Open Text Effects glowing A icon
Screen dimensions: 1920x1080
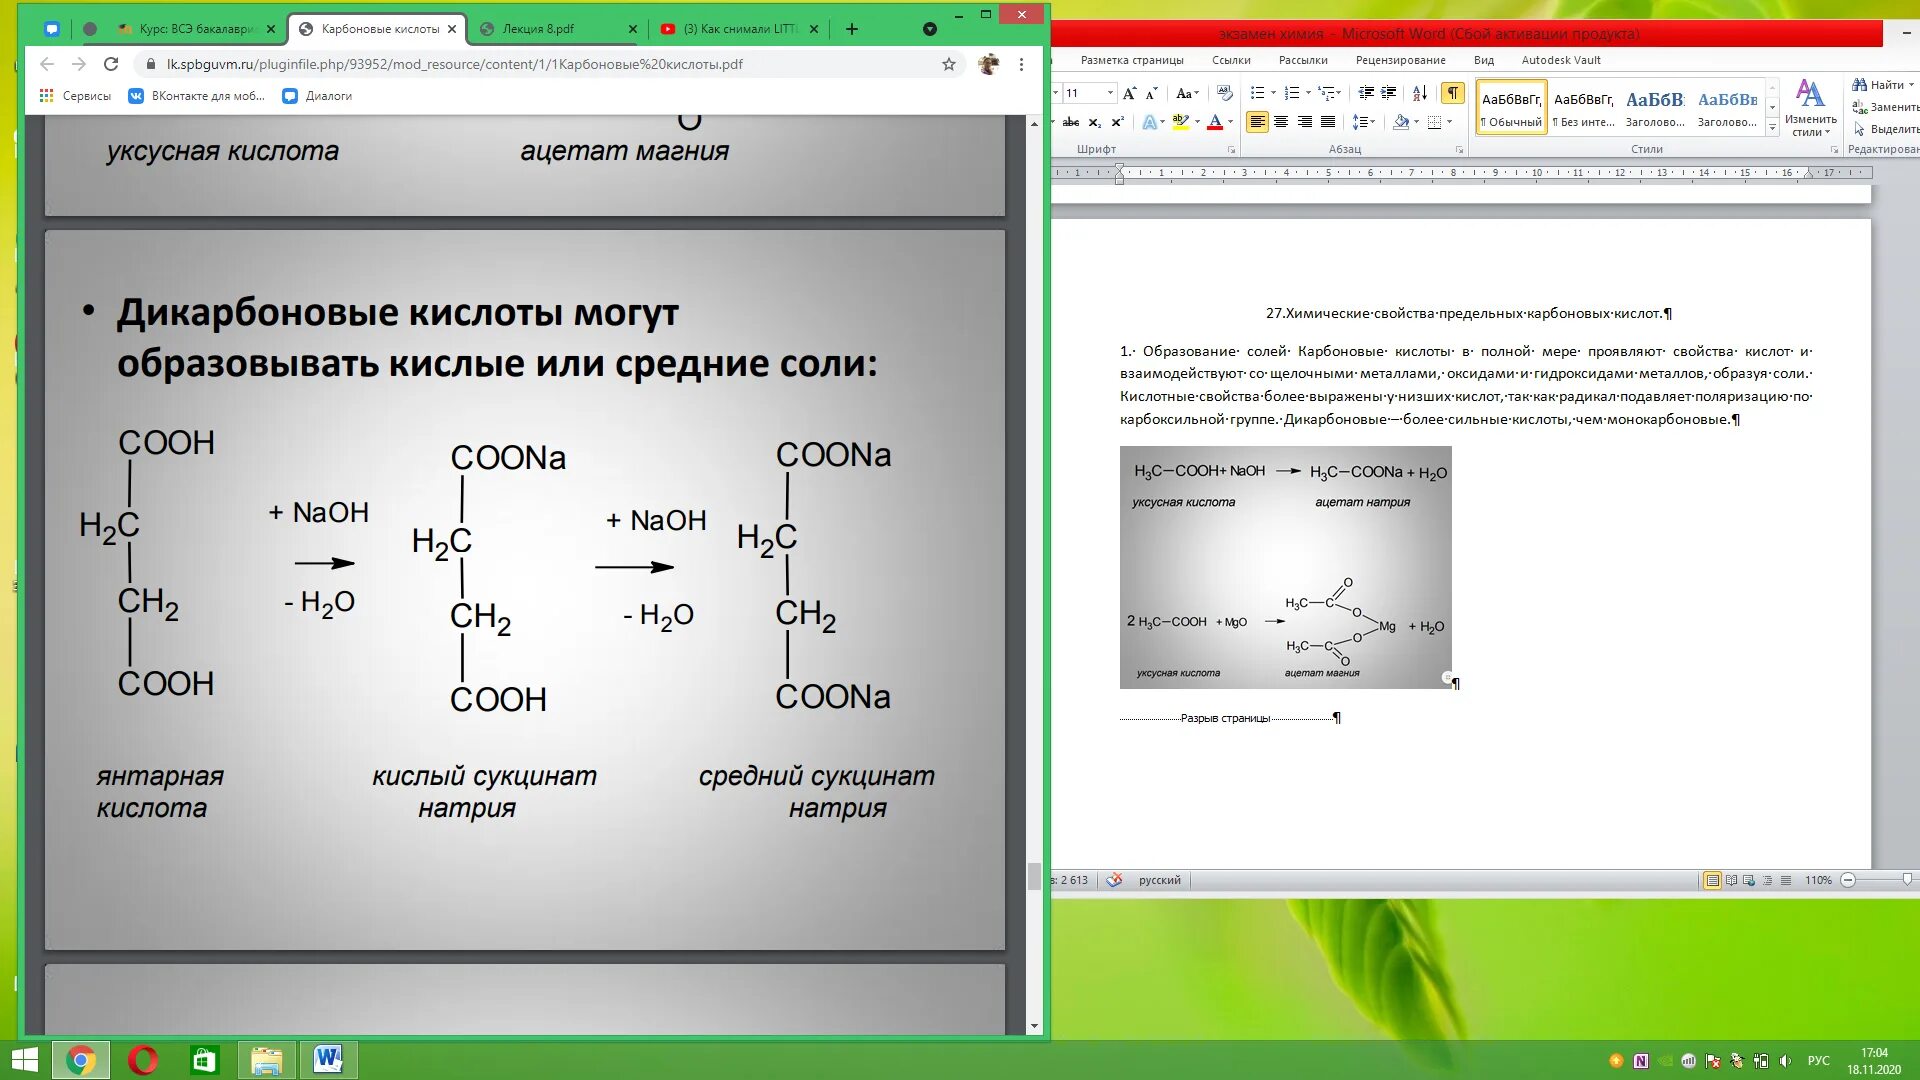(1149, 122)
